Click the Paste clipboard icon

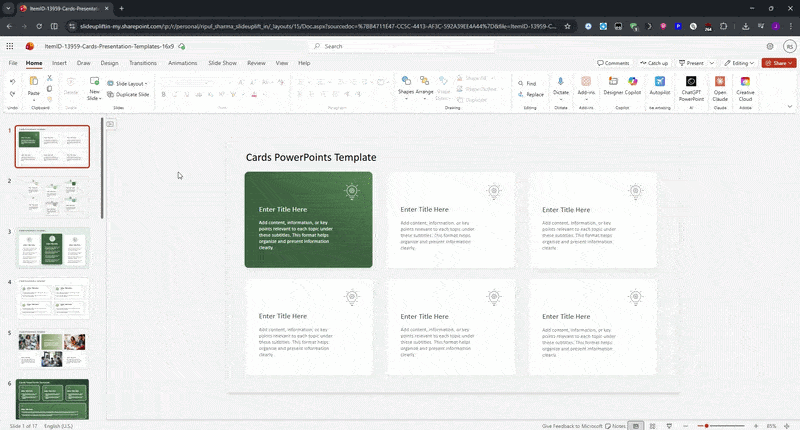(34, 81)
